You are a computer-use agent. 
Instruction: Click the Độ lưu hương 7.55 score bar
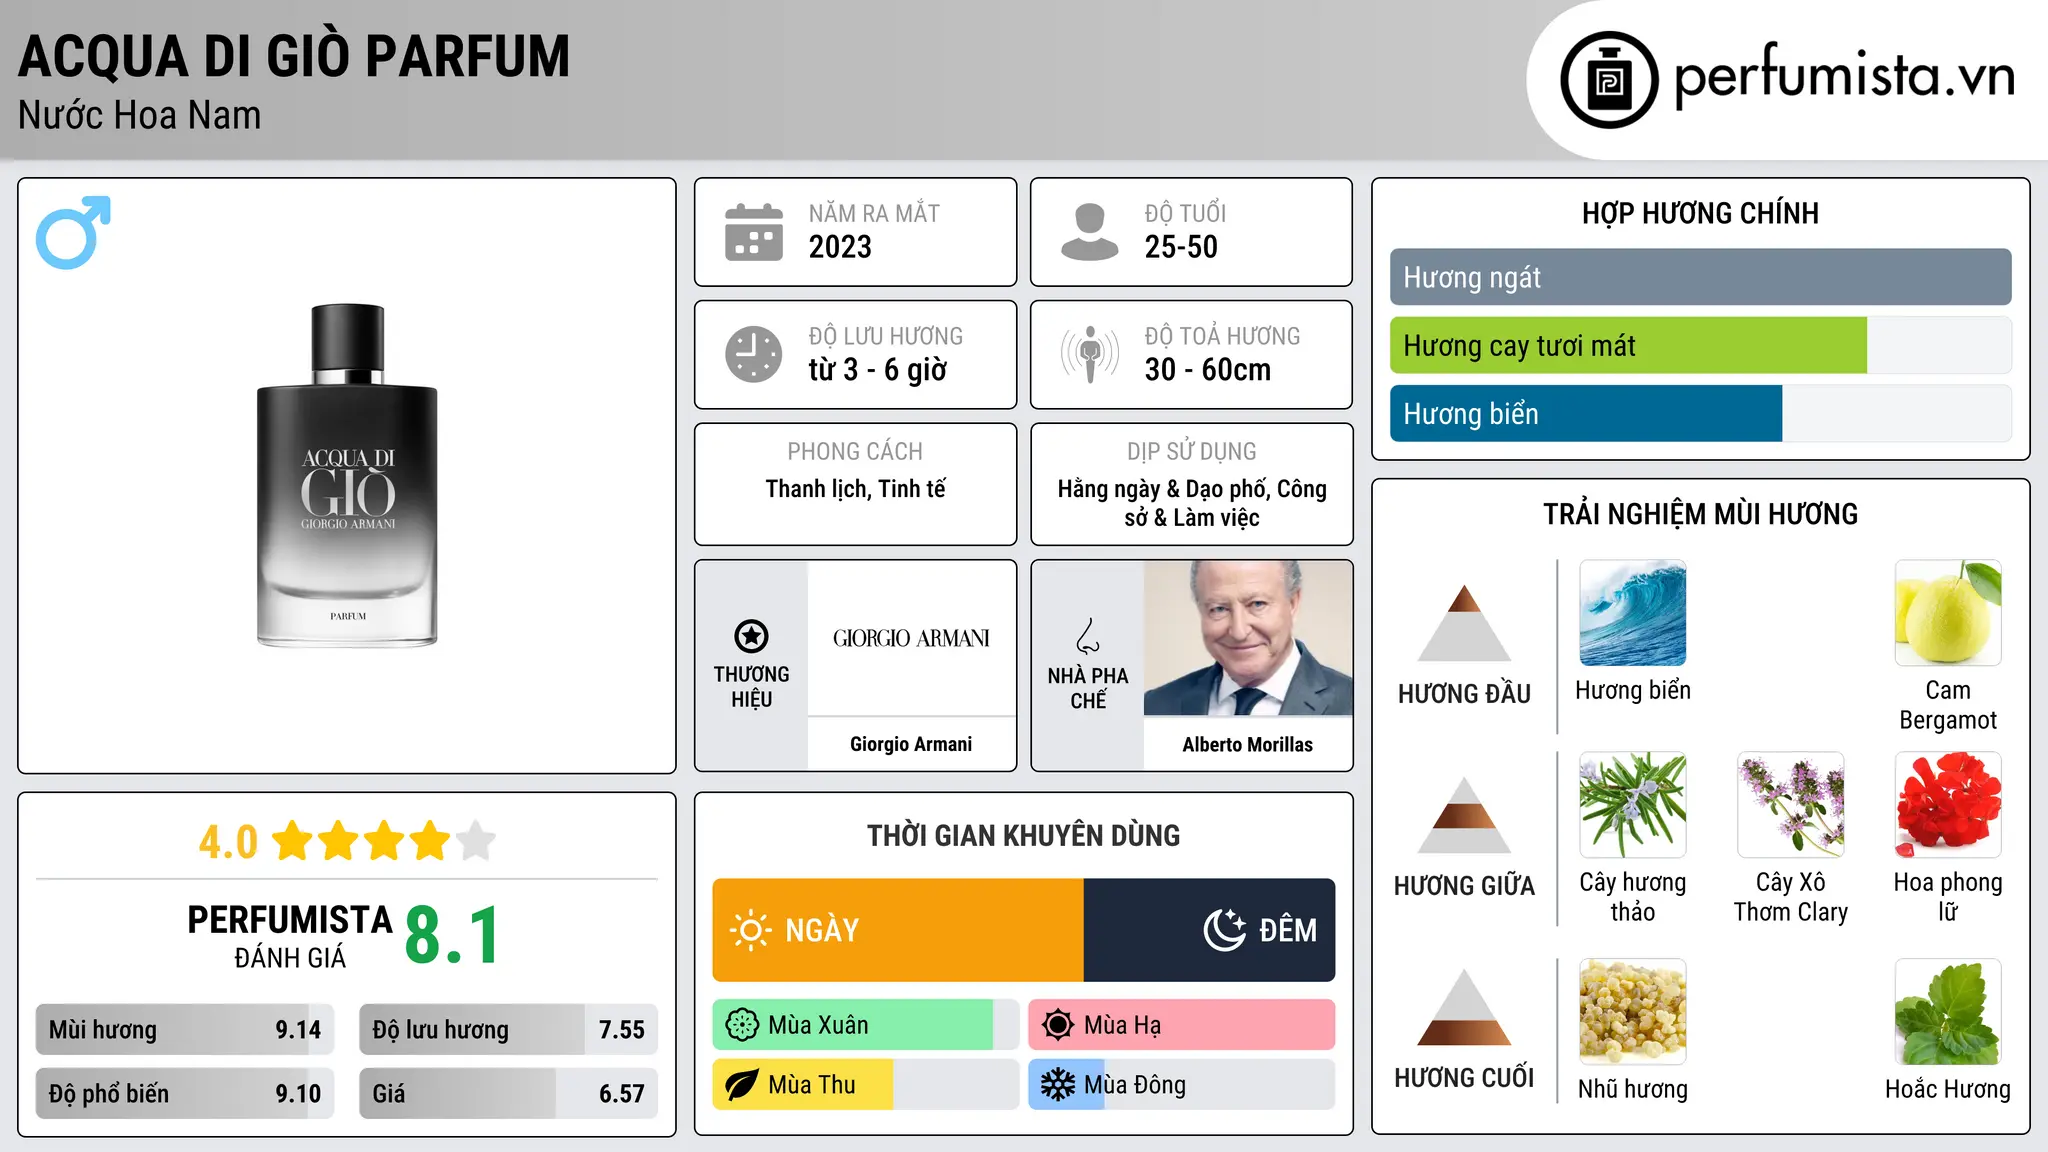(508, 1029)
